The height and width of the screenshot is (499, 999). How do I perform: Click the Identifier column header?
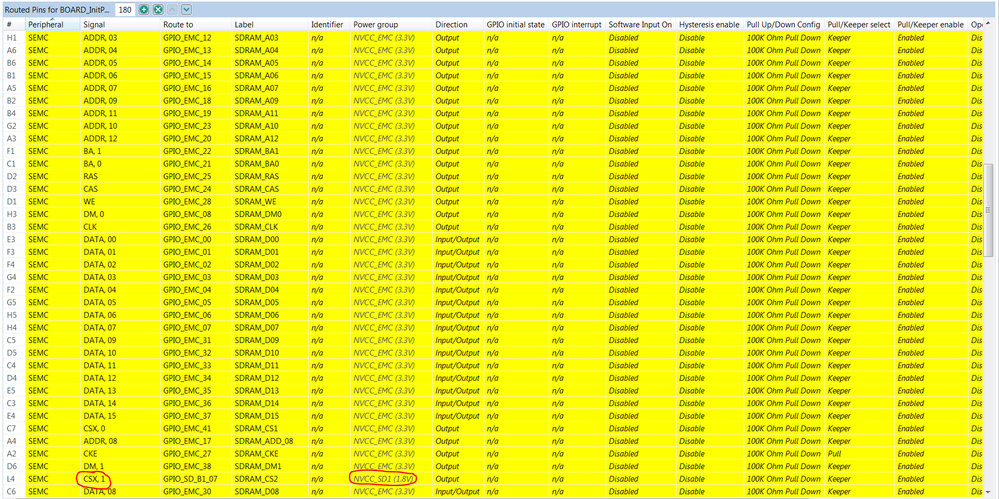(x=329, y=24)
